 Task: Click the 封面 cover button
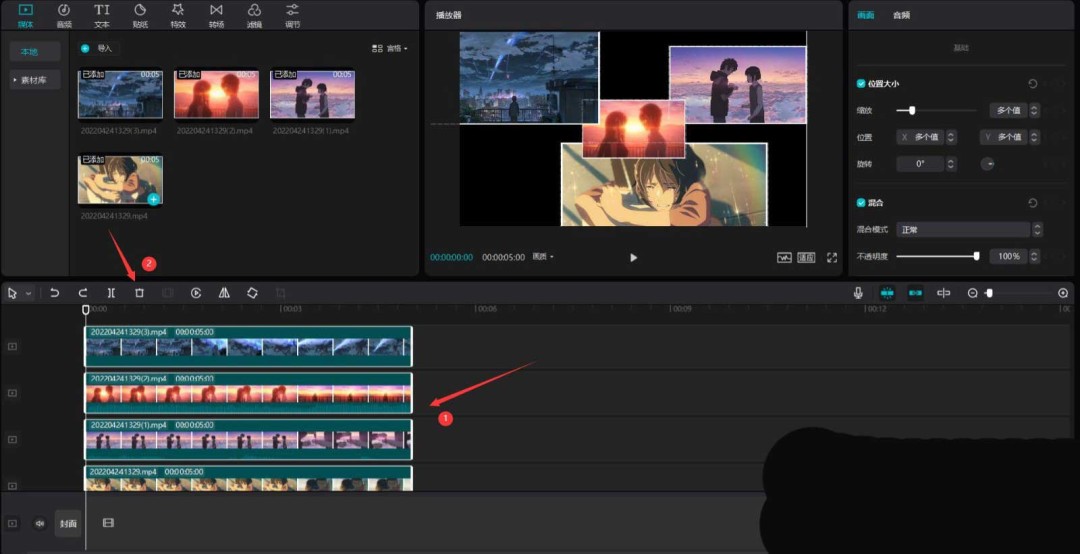pos(68,523)
